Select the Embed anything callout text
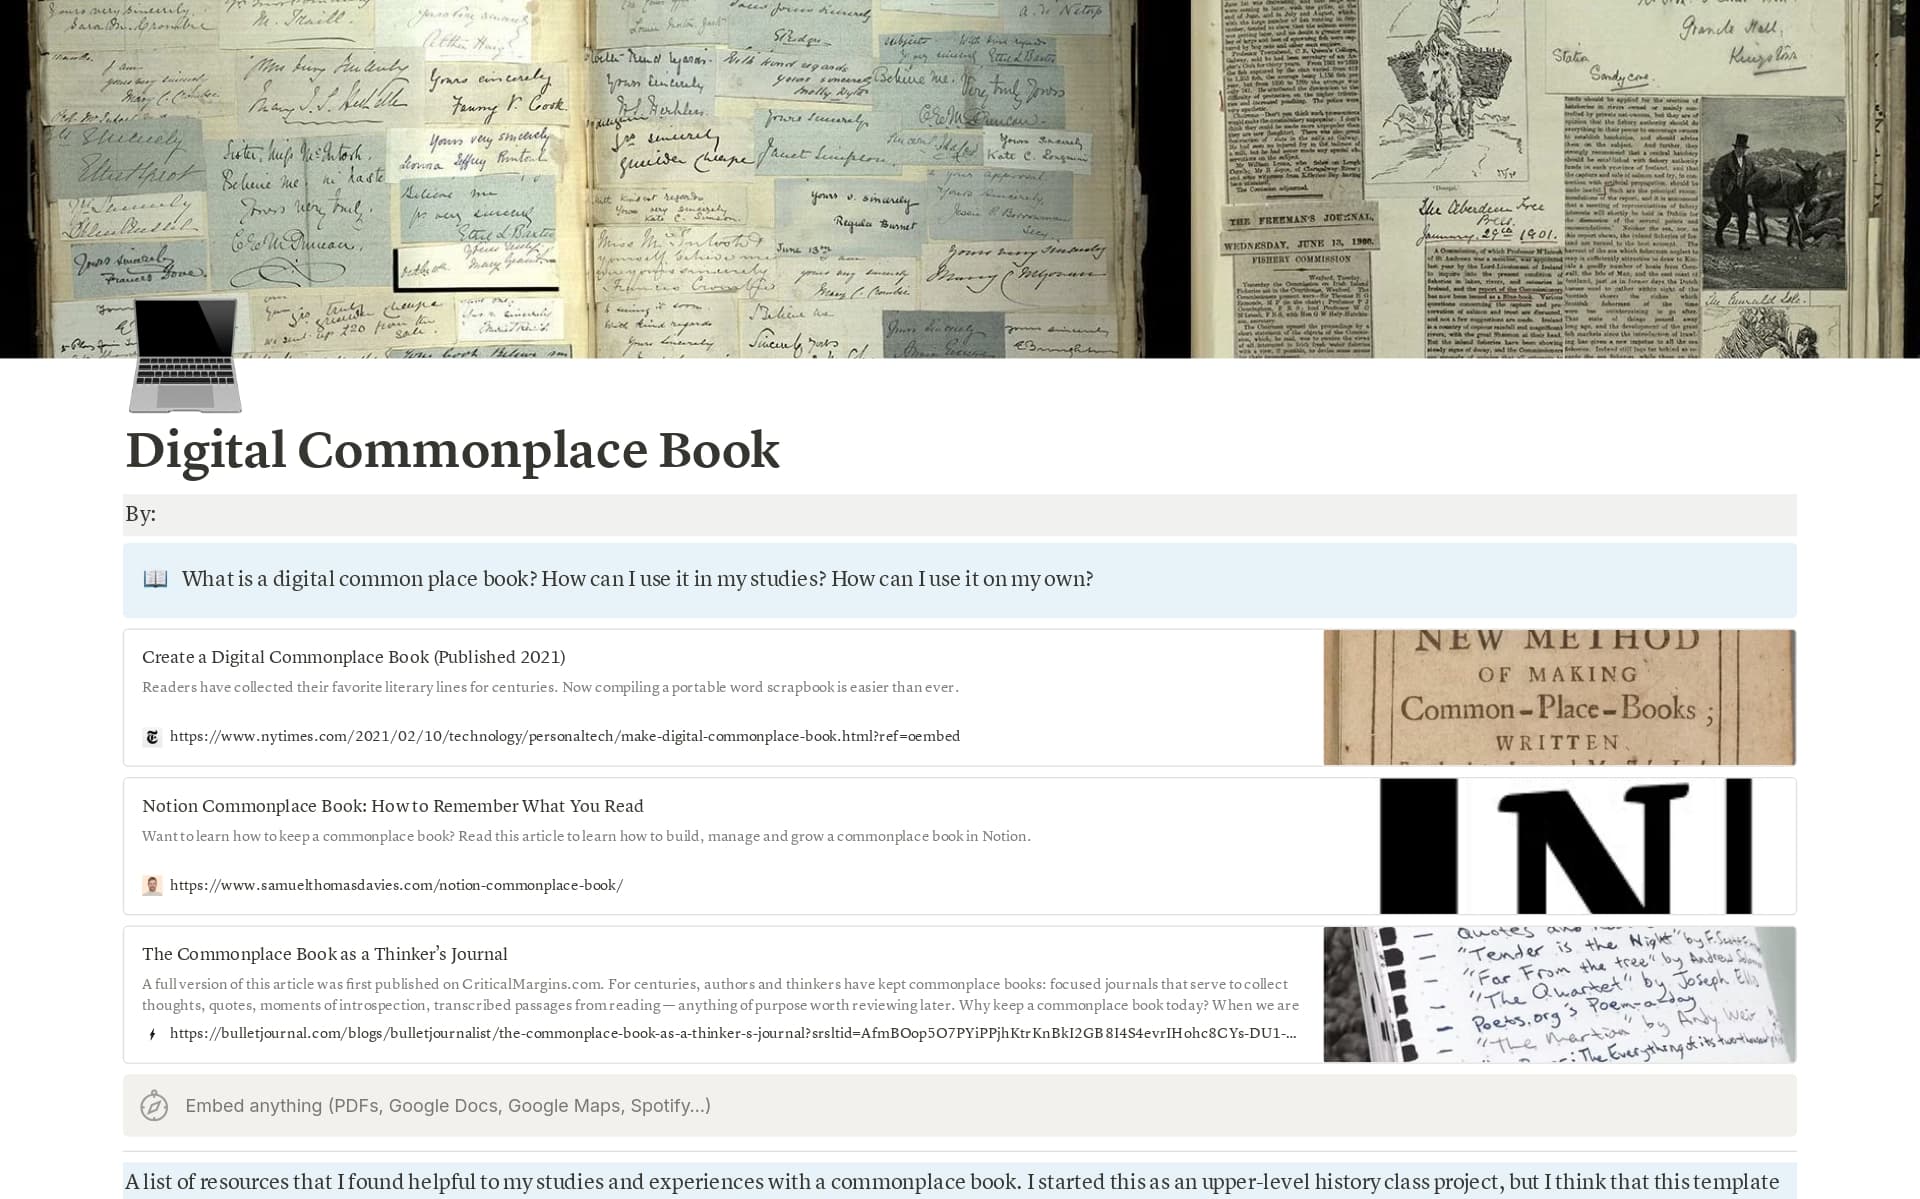Viewport: 1920px width, 1199px height. coord(447,1106)
